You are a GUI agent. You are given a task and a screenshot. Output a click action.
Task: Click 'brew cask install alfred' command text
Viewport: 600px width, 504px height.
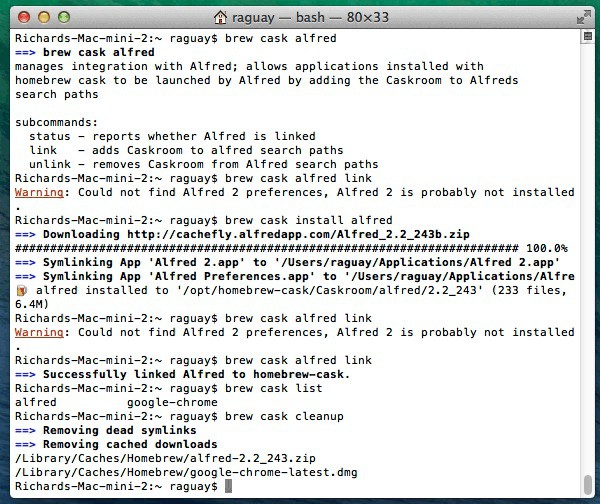click(x=309, y=220)
